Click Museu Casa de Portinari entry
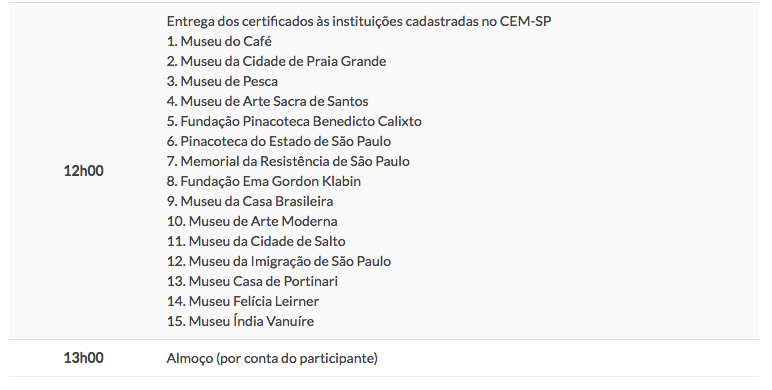 (x=252, y=281)
